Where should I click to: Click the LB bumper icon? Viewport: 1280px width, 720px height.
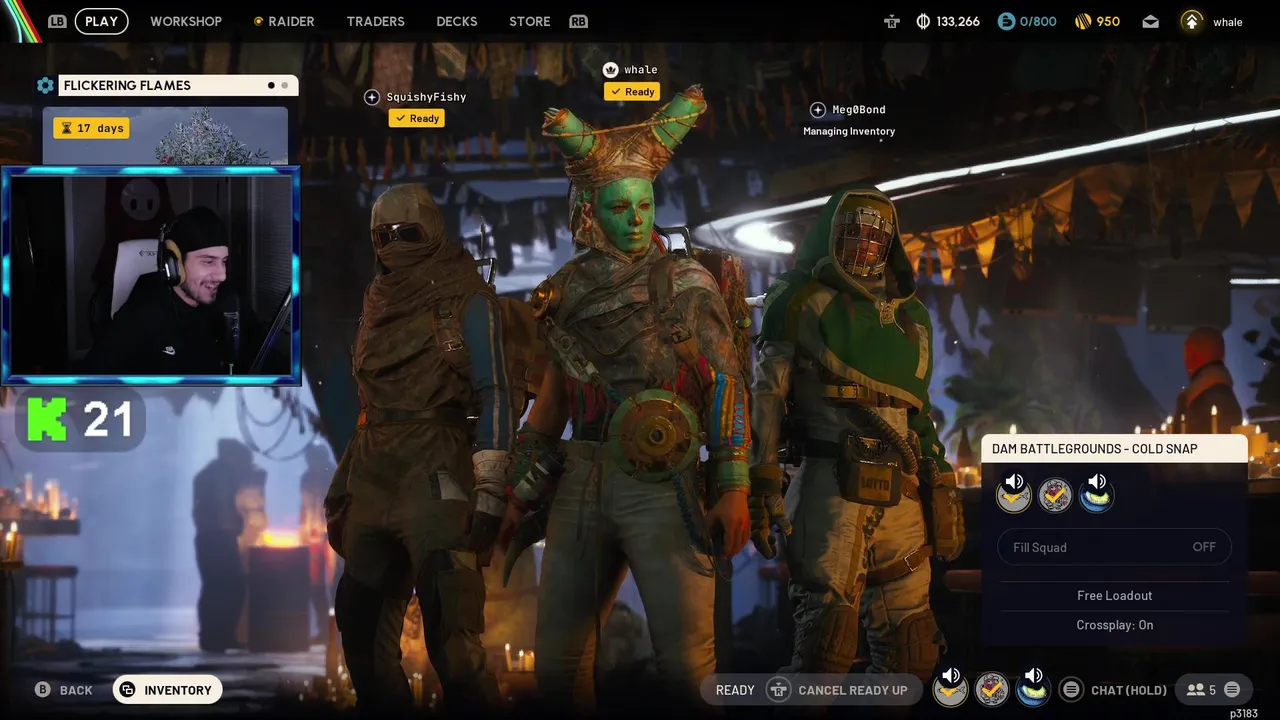(x=57, y=21)
